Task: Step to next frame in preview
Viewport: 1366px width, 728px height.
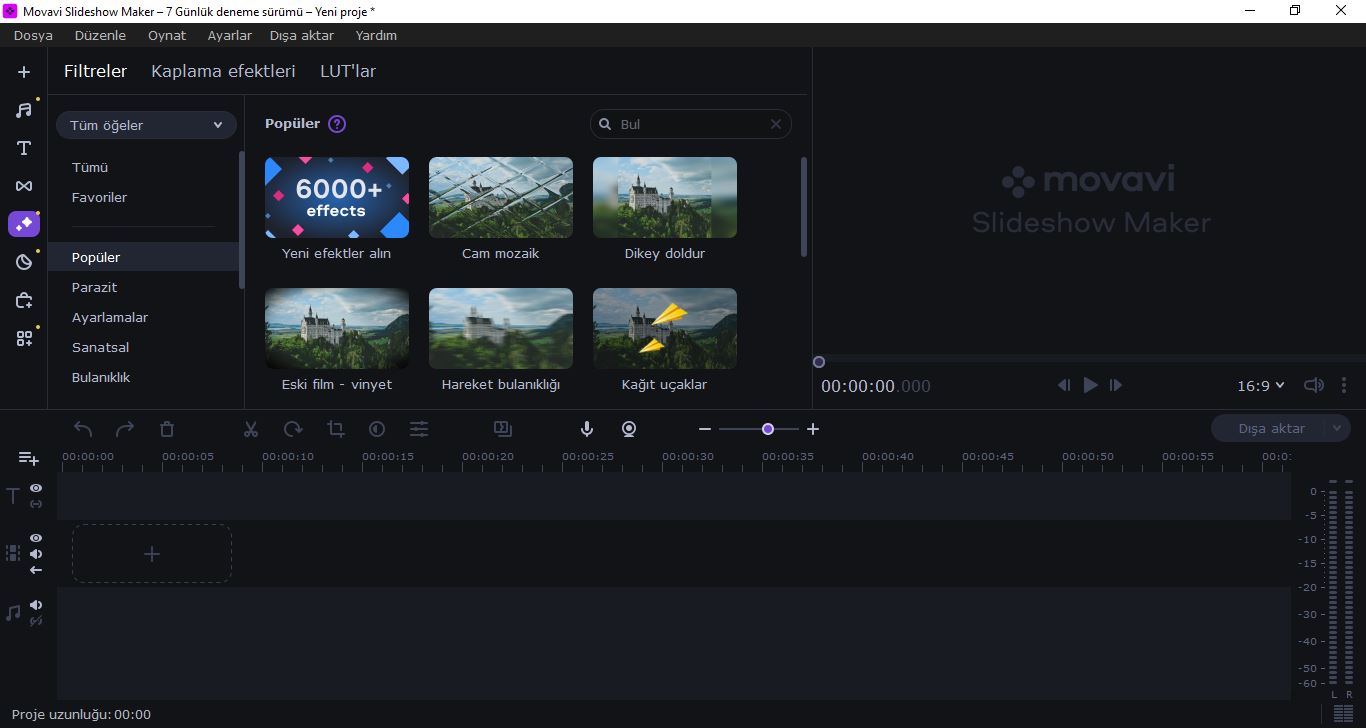Action: tap(1116, 385)
